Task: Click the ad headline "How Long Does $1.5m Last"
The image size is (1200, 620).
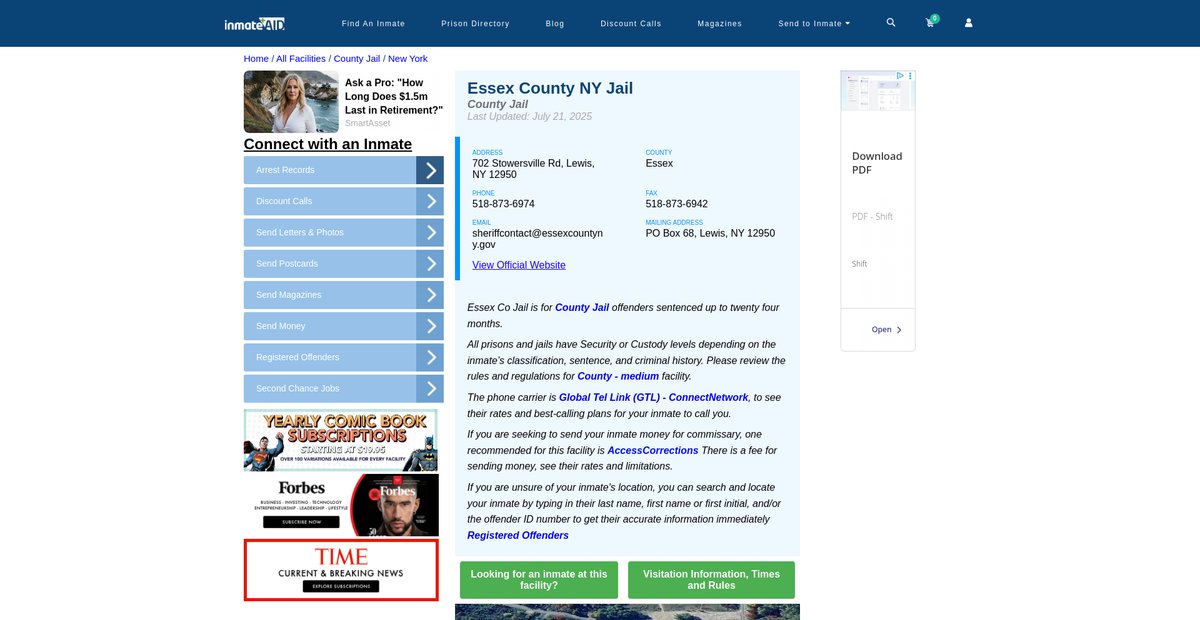Action: point(394,97)
